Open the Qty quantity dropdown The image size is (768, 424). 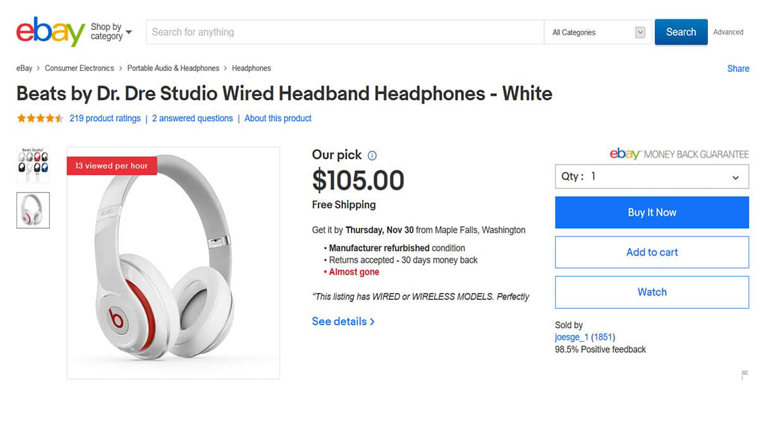(651, 177)
